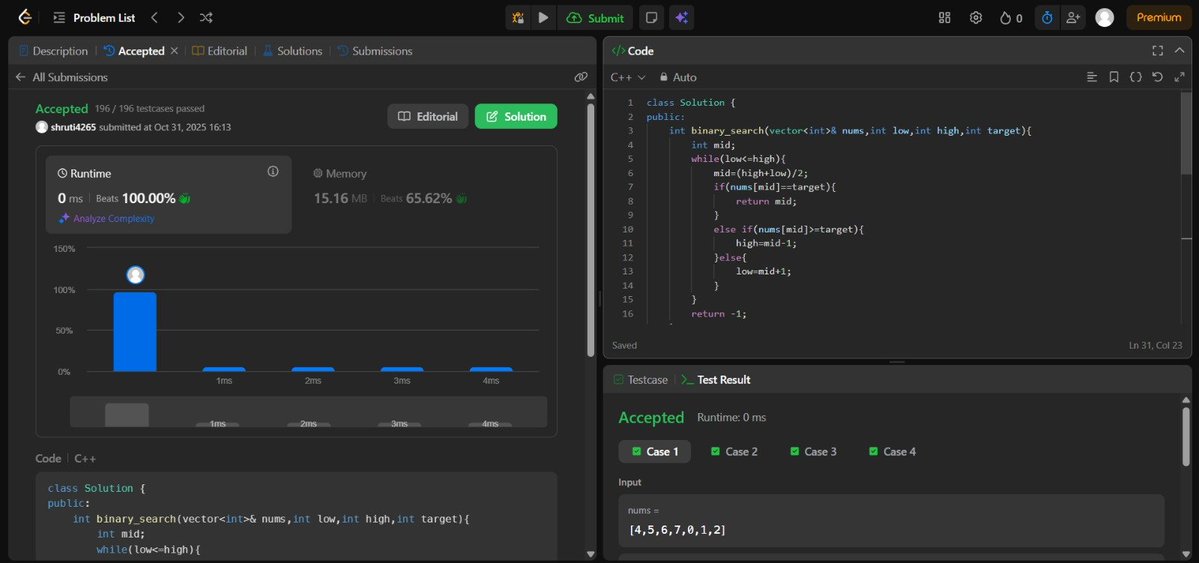Toggle the Auto lock indicator

point(677,77)
